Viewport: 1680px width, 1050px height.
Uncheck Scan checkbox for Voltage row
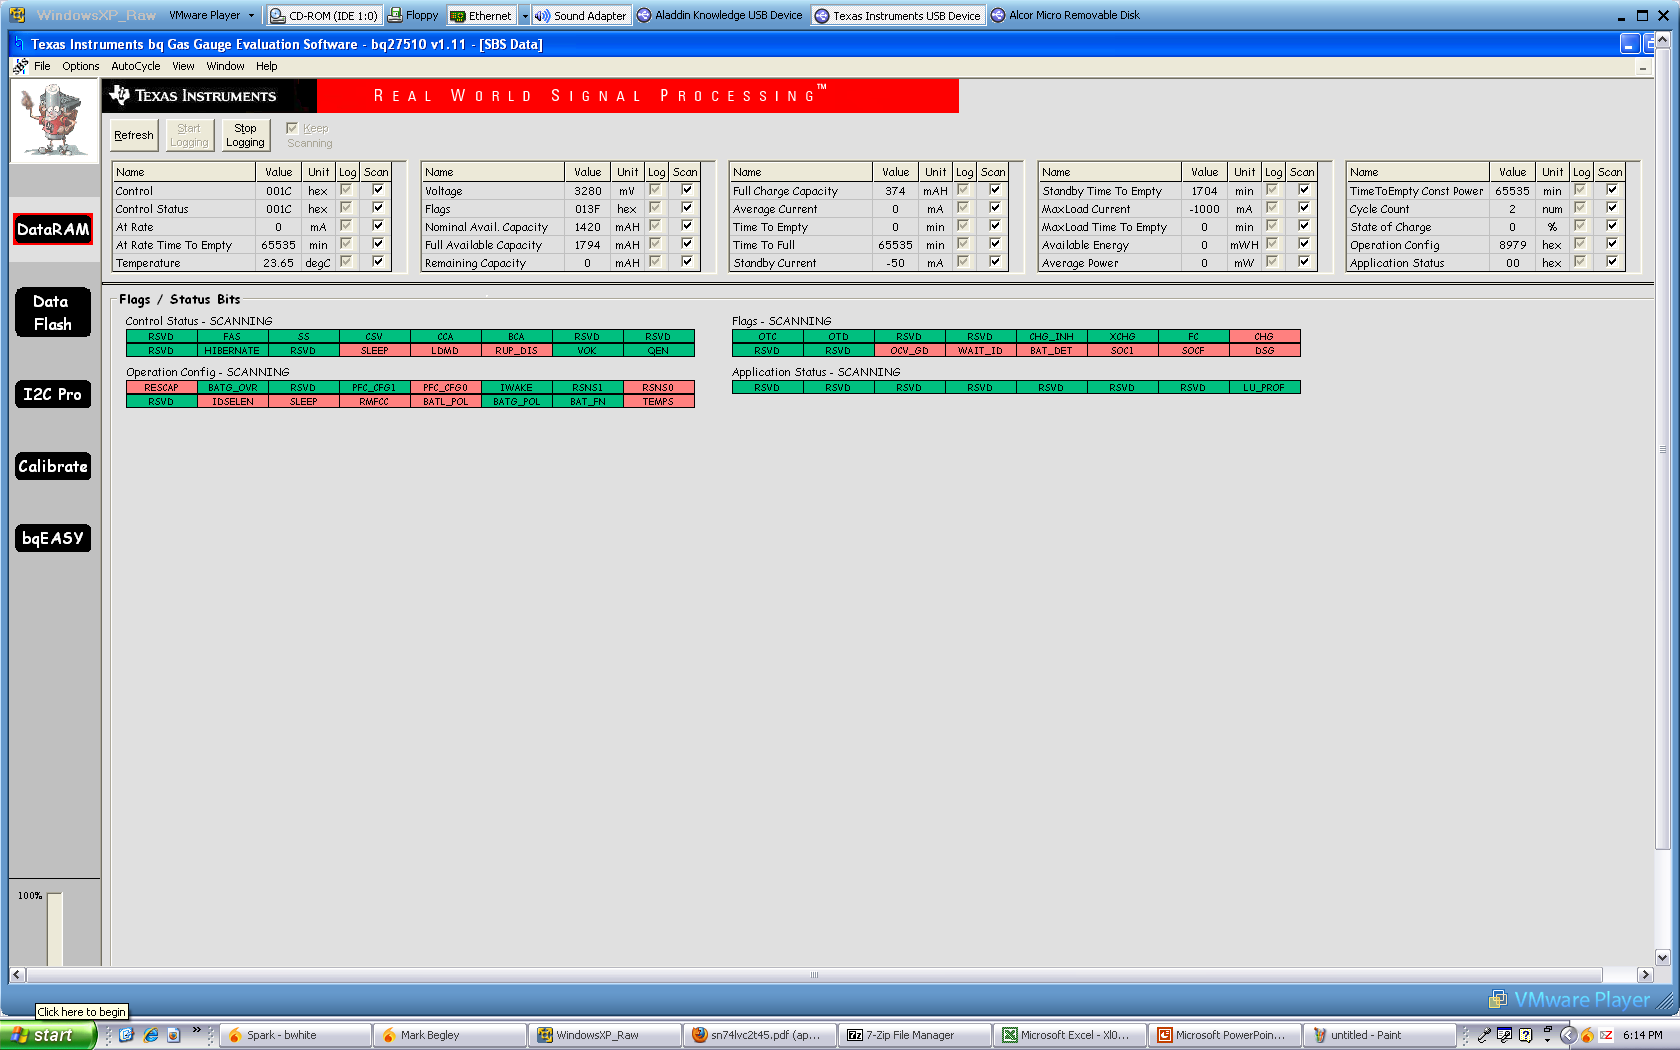coord(687,190)
